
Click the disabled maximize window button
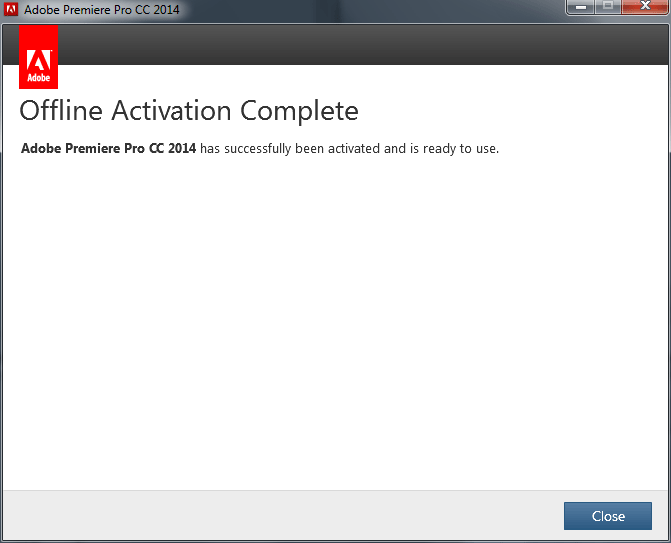point(608,6)
